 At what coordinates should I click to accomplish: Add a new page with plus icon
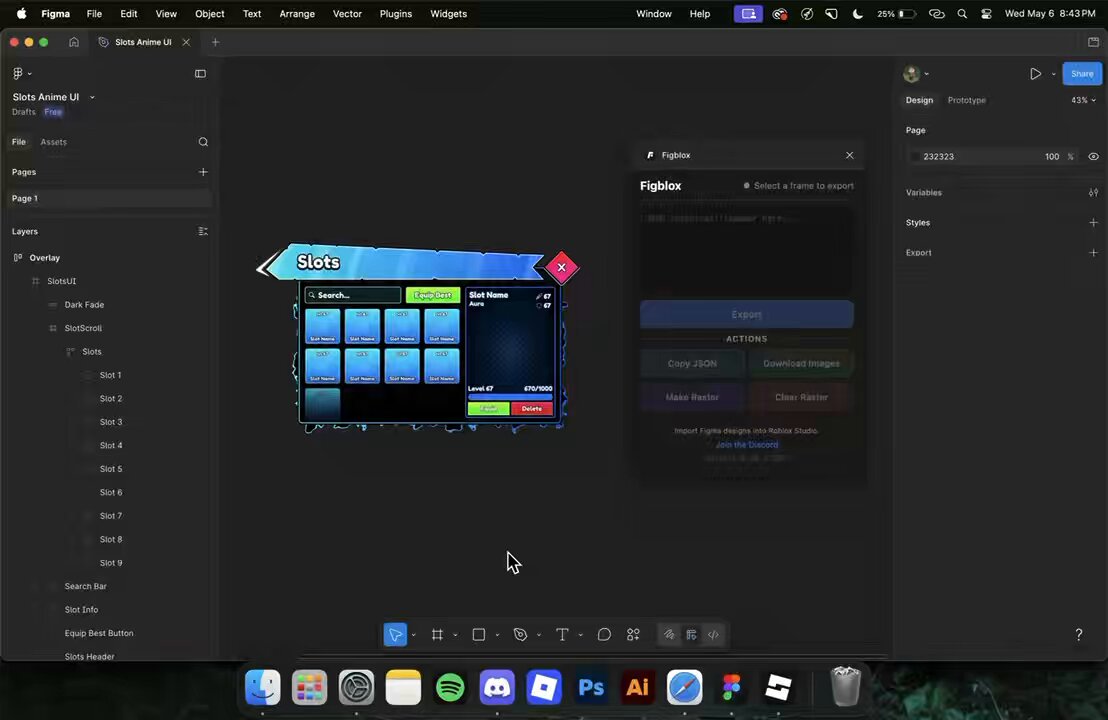click(x=203, y=172)
